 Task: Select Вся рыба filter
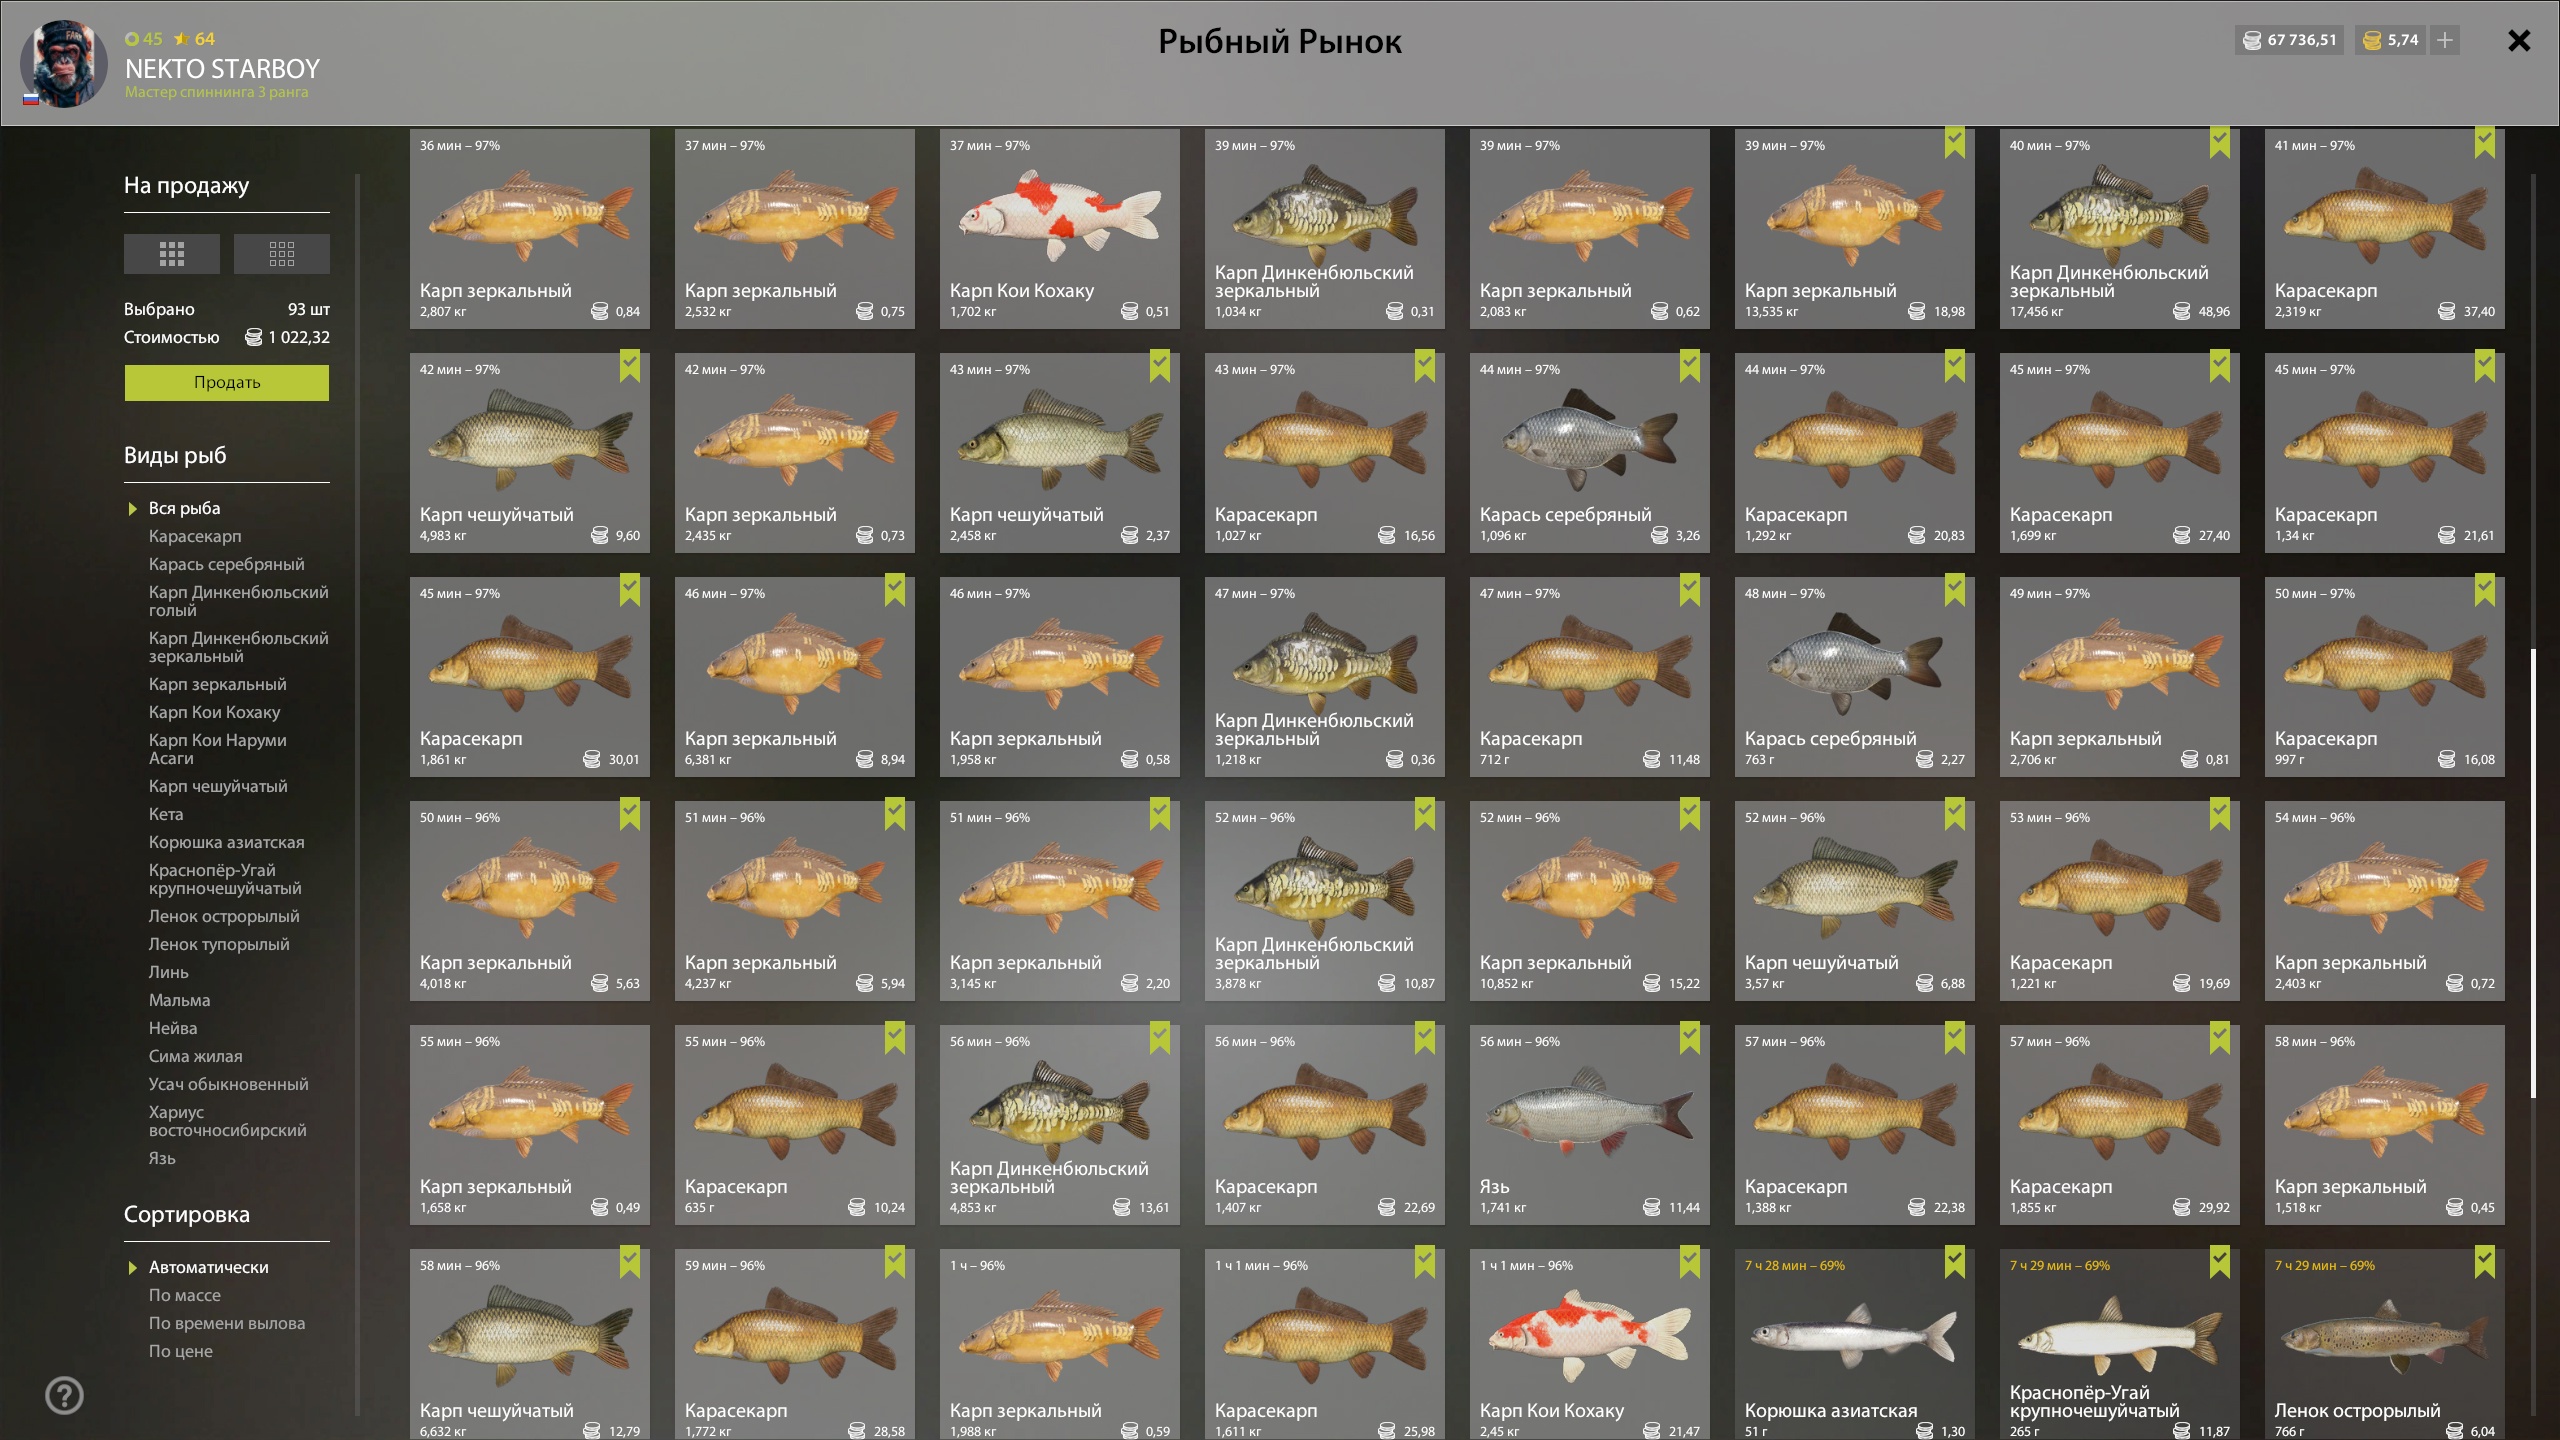(185, 508)
